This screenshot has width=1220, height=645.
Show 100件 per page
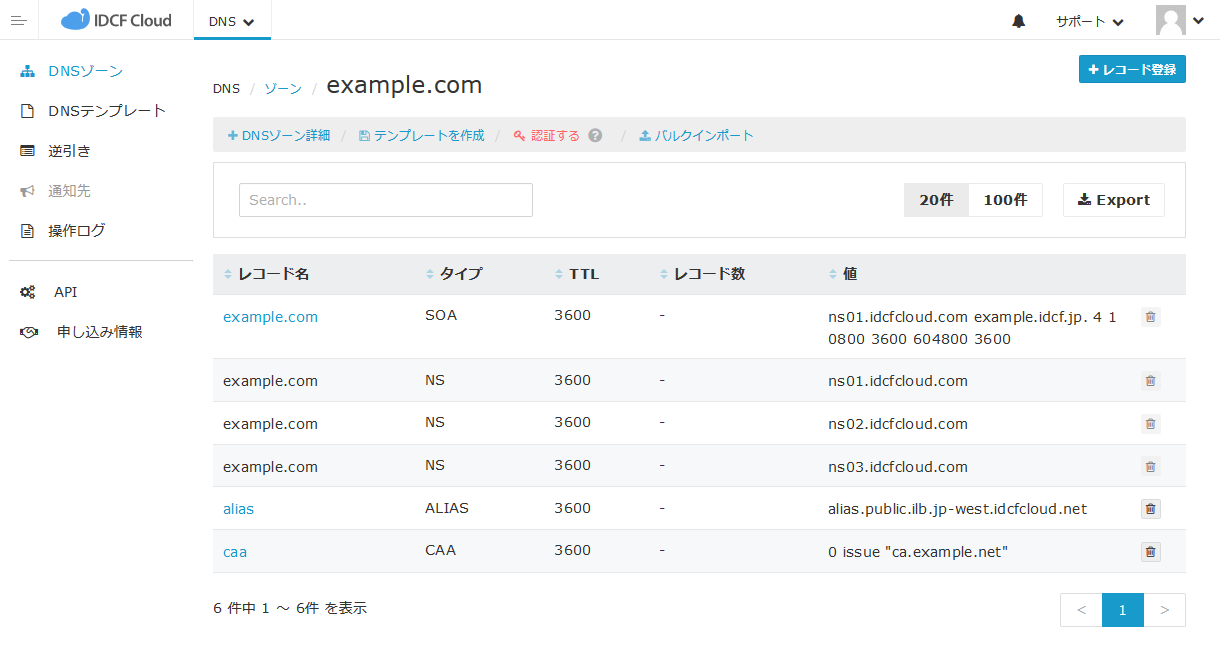point(1005,200)
